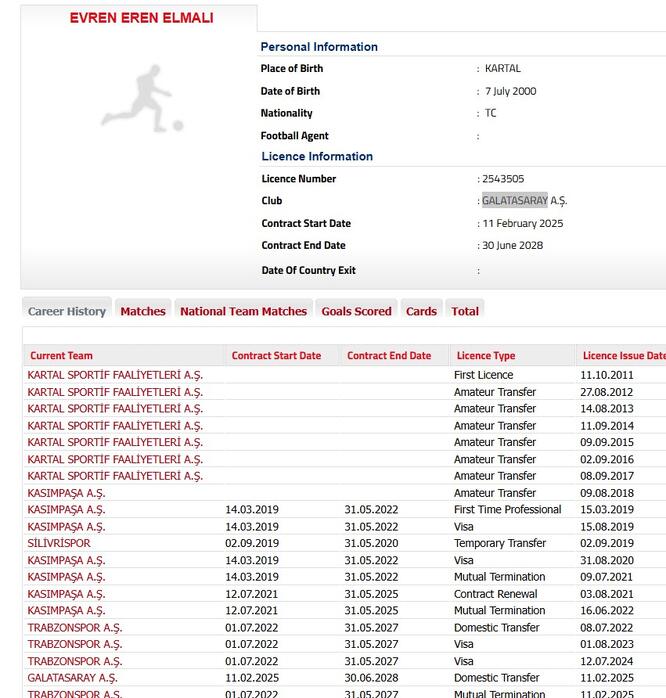
Task: Click the Personal Information heading
Action: pos(319,47)
